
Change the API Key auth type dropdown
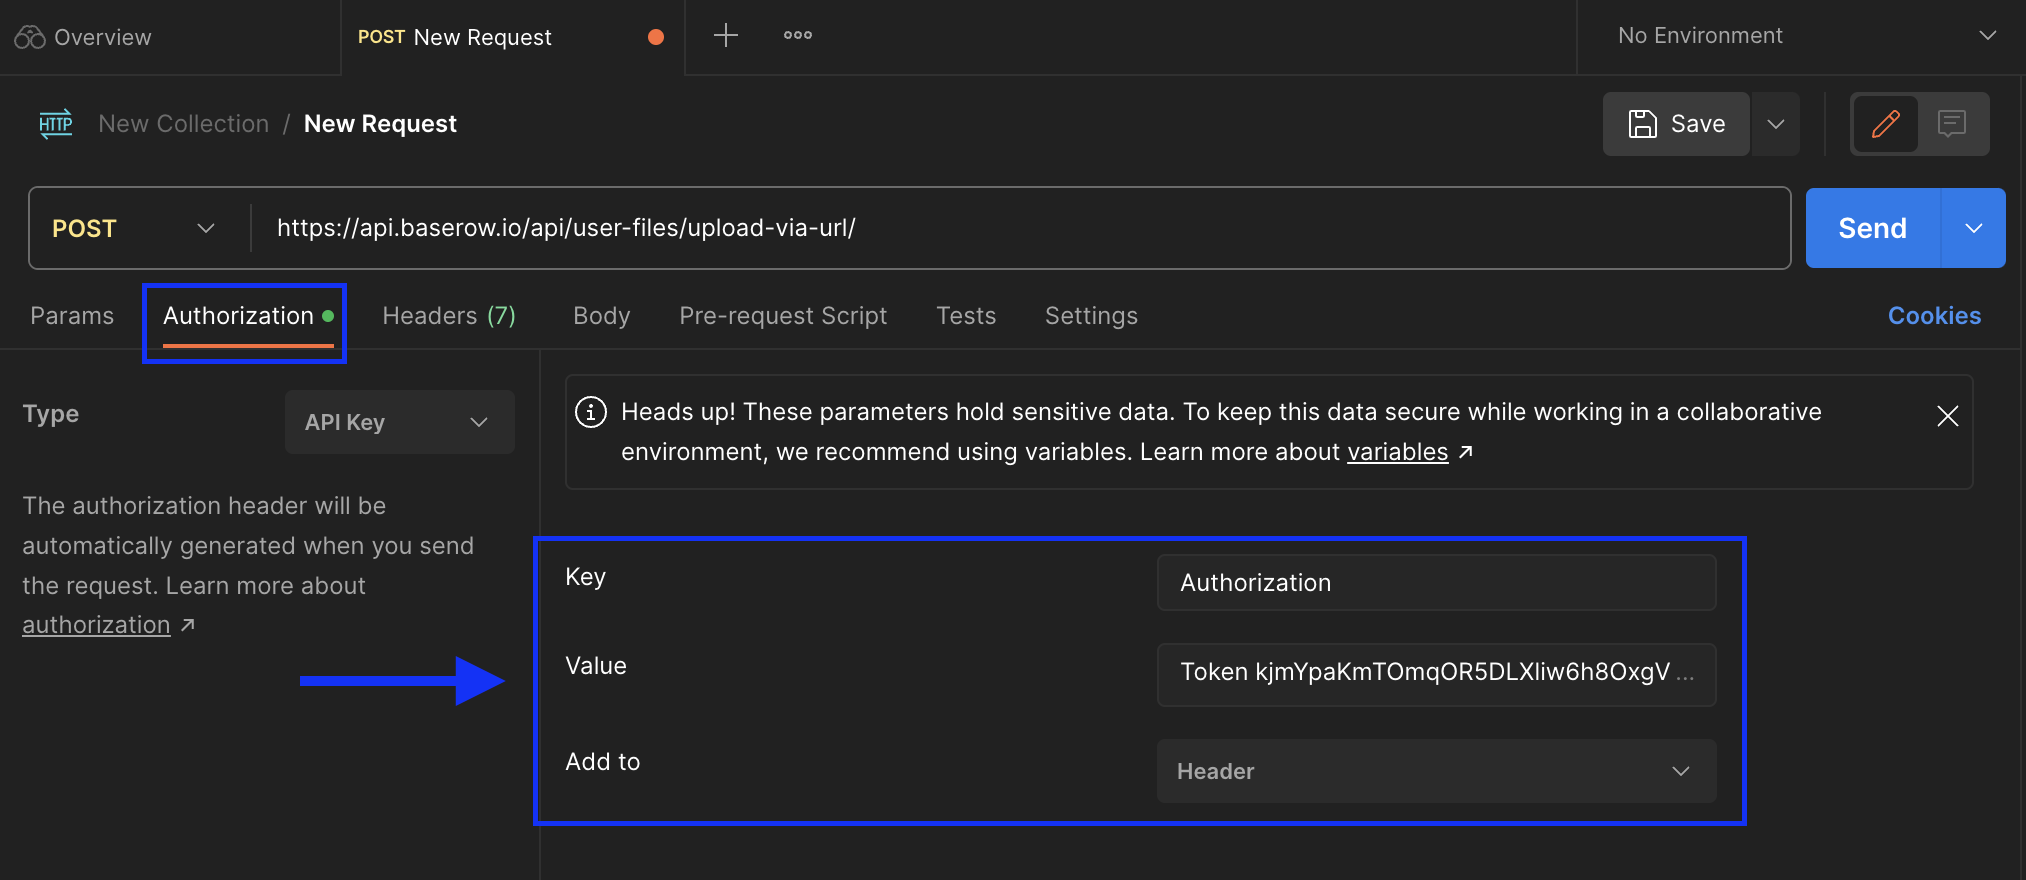click(399, 422)
